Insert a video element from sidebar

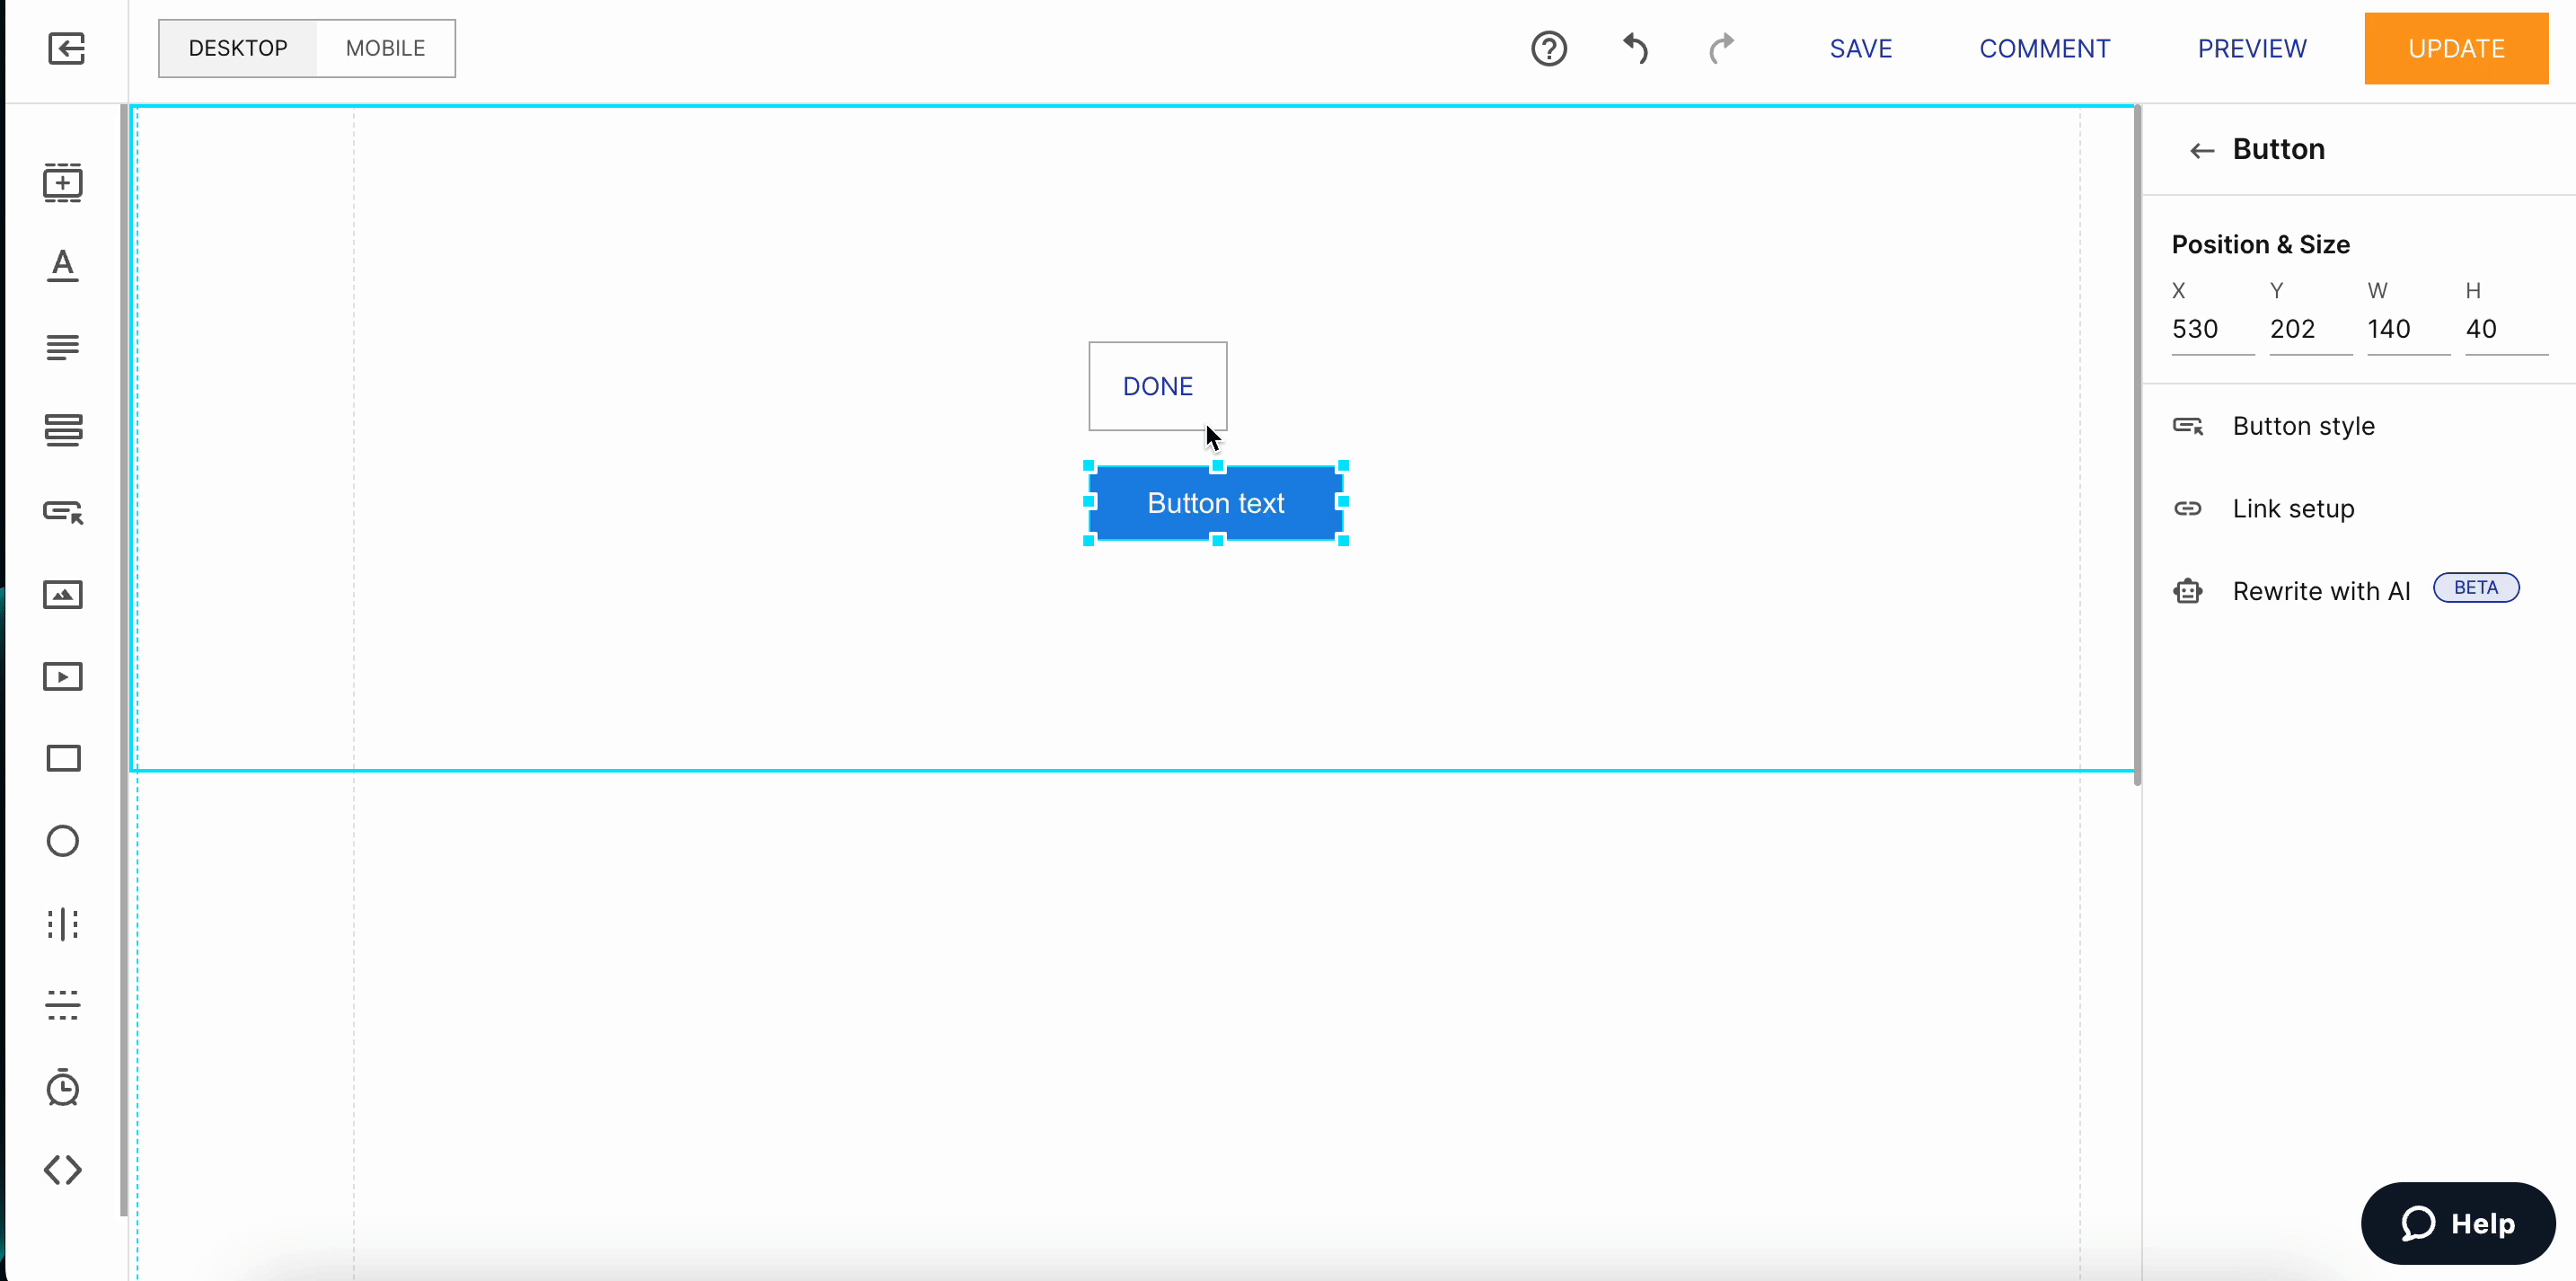[x=62, y=677]
